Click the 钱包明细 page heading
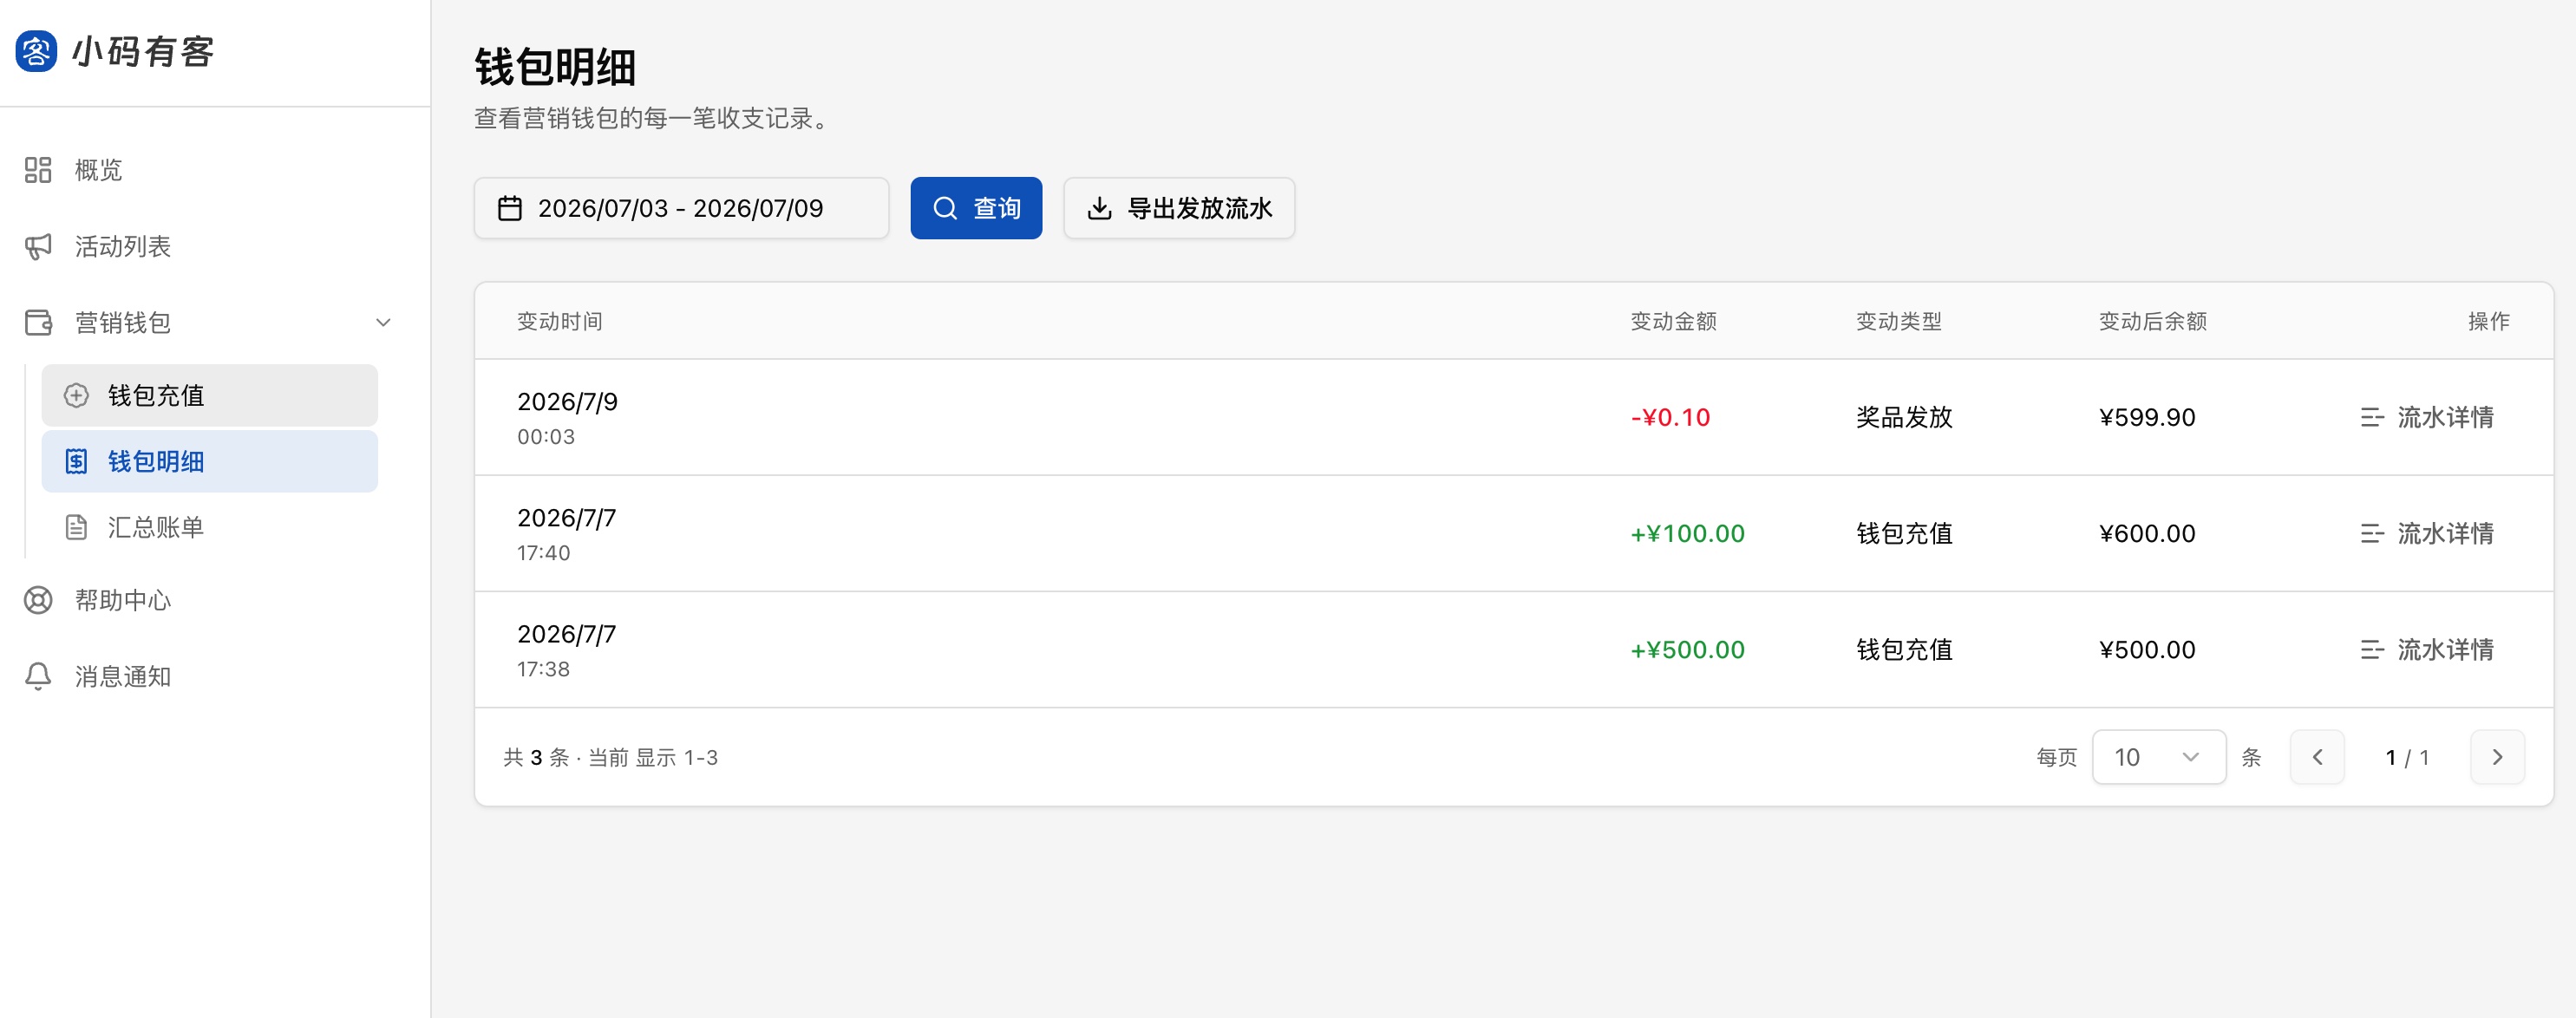This screenshot has height=1018, width=2576. 555,68
